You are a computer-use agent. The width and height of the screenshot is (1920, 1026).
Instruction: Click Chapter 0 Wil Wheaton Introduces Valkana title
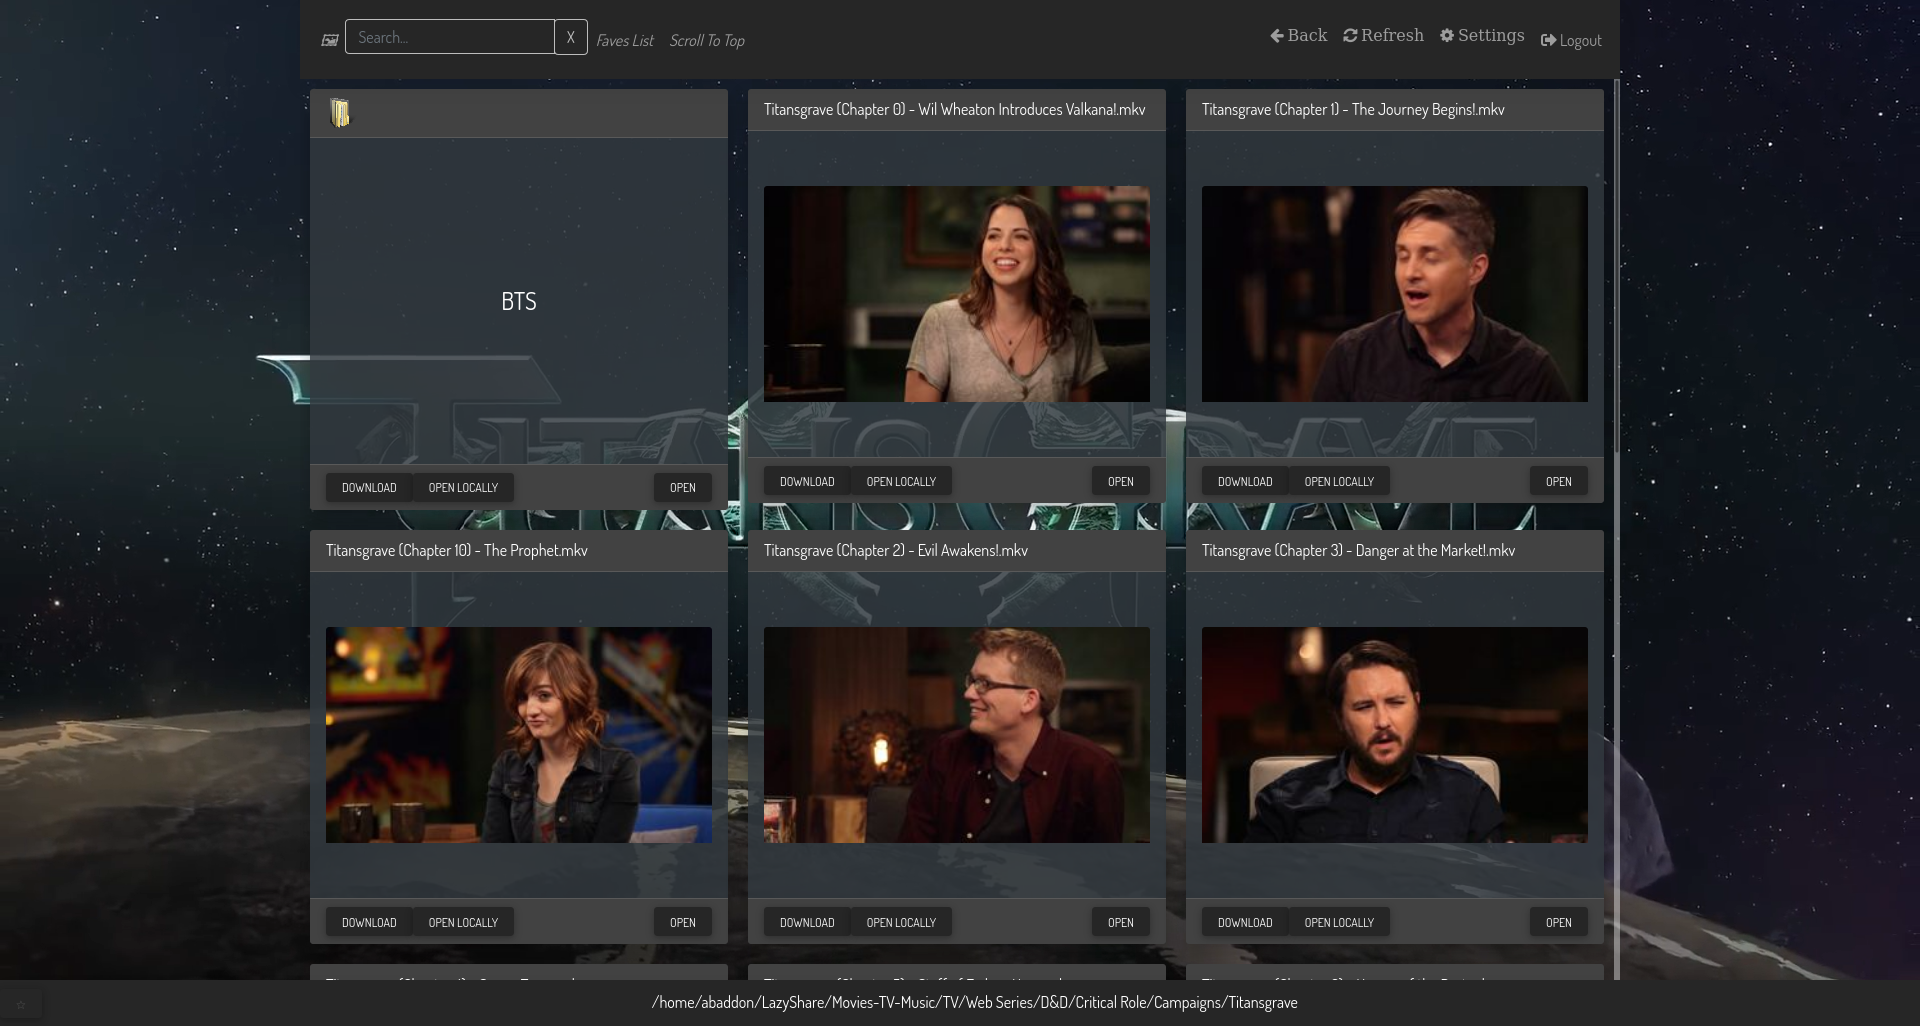pos(955,109)
